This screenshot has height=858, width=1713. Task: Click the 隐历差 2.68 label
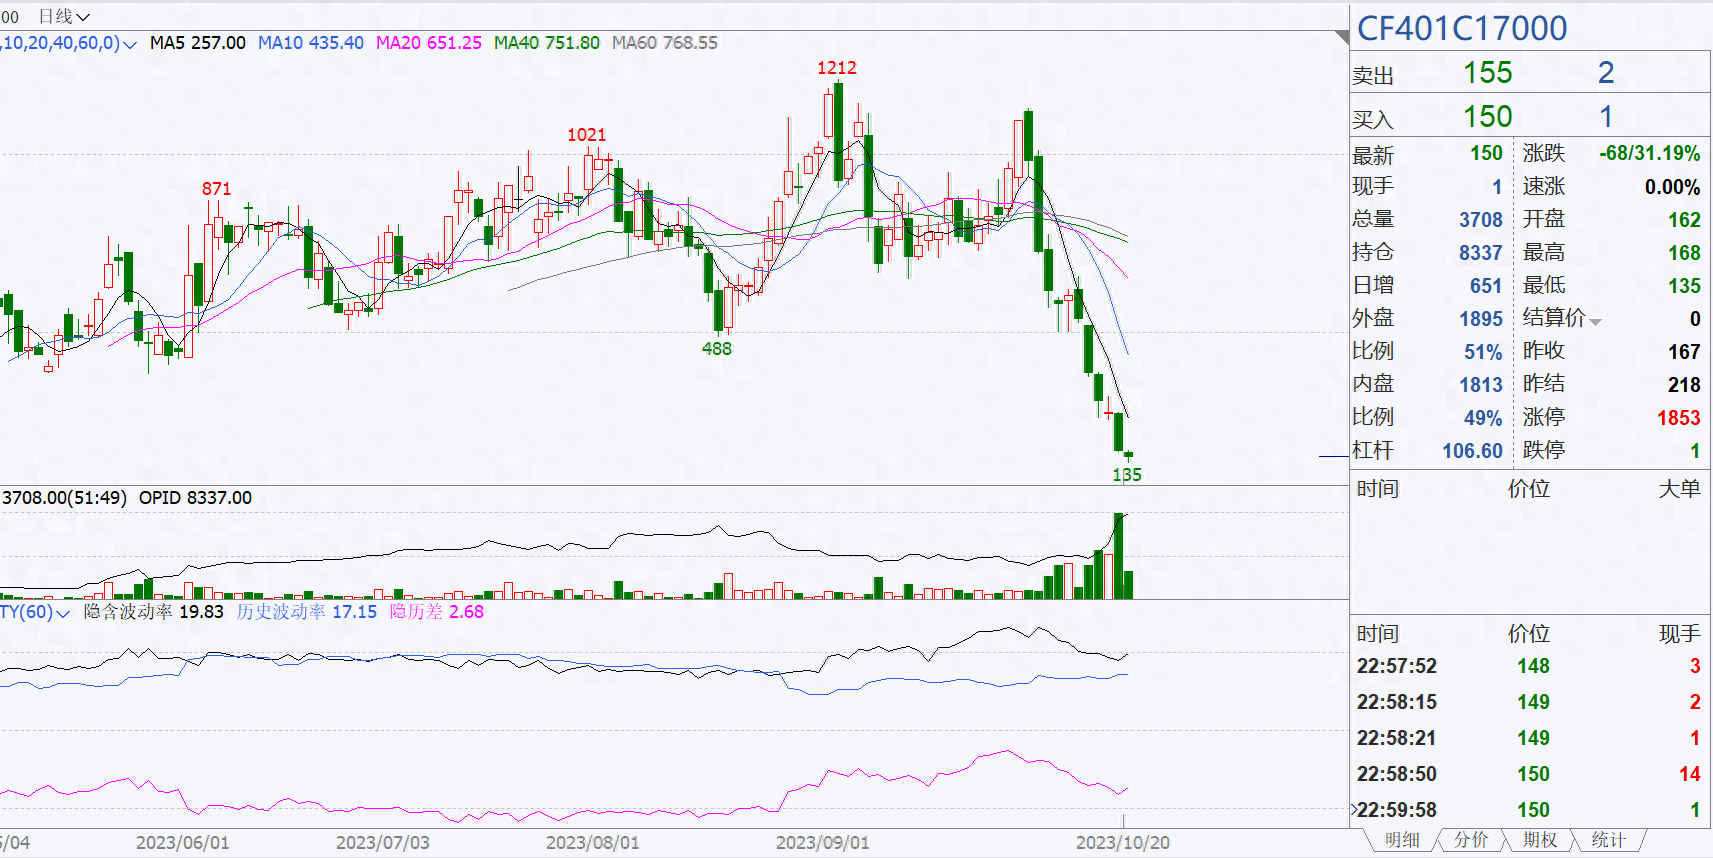click(437, 612)
